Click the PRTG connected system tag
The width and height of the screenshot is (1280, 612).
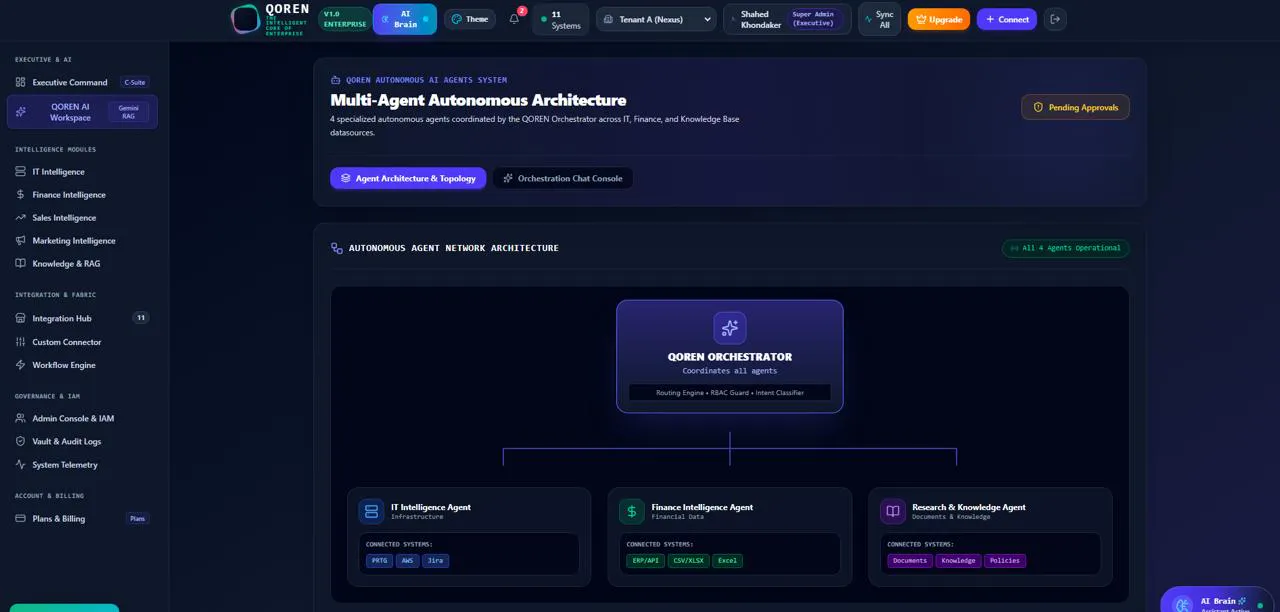[x=380, y=561]
